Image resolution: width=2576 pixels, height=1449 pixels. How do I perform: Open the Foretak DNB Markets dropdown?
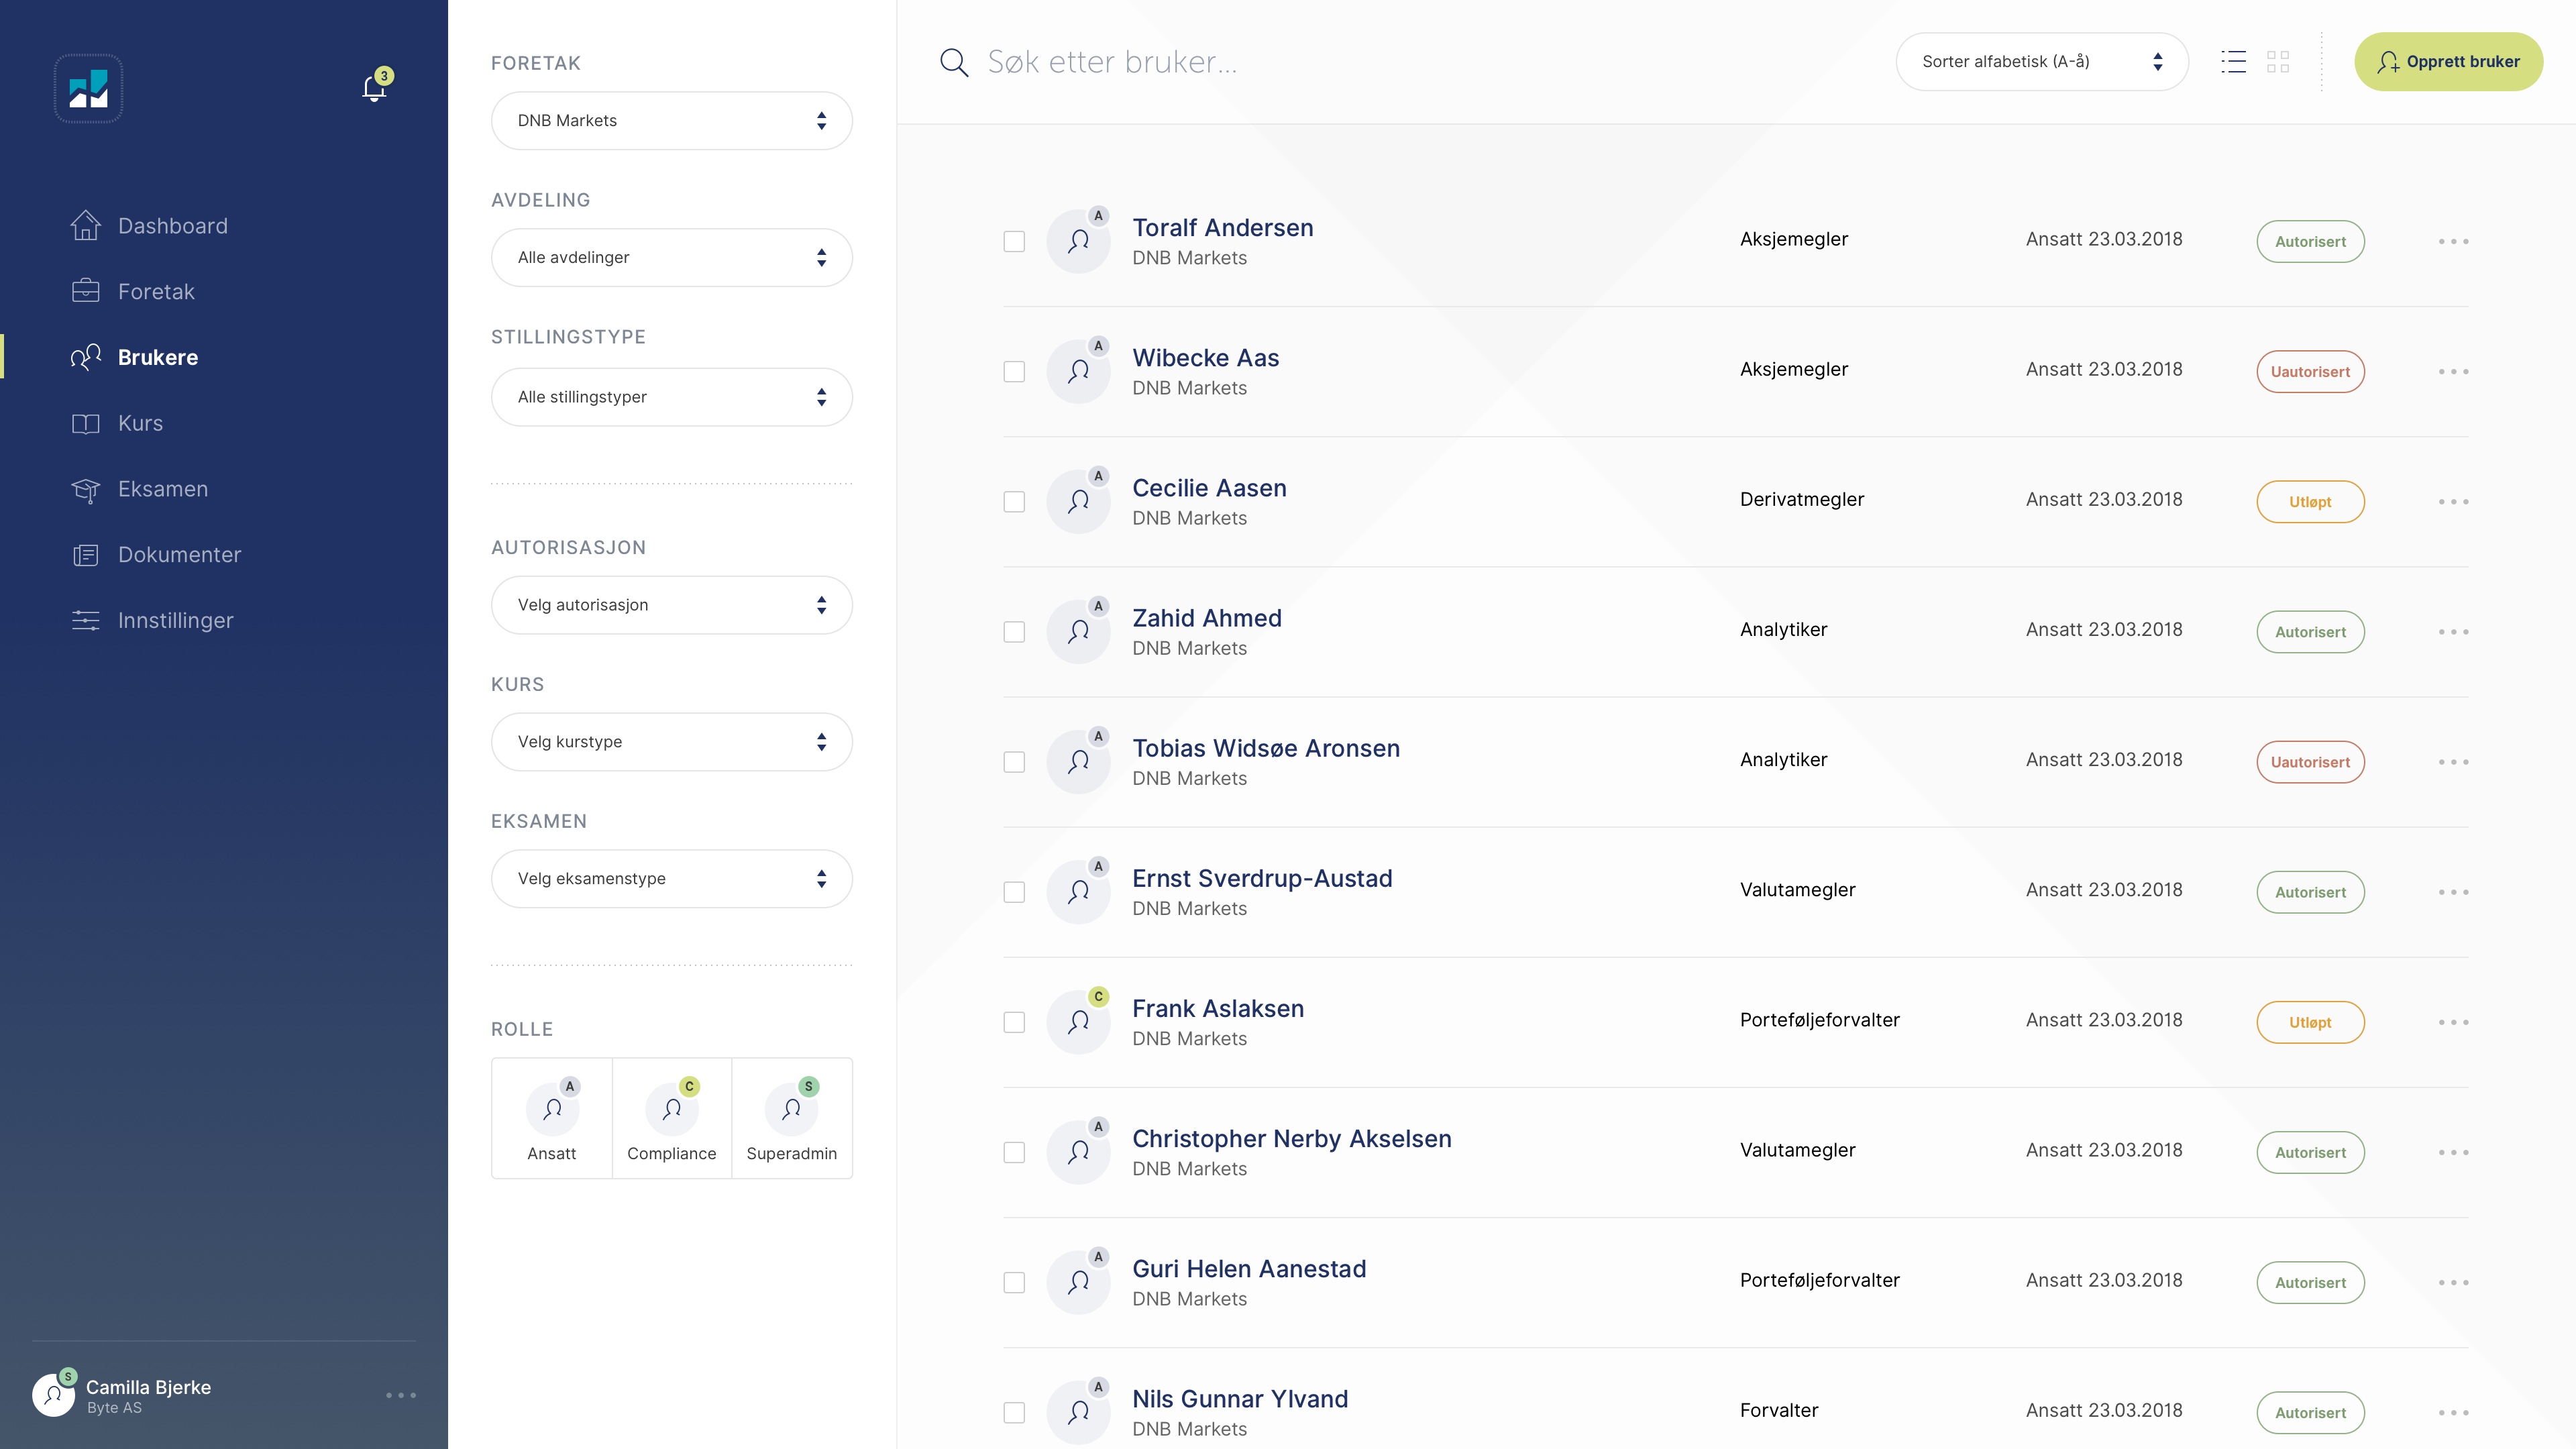click(671, 120)
